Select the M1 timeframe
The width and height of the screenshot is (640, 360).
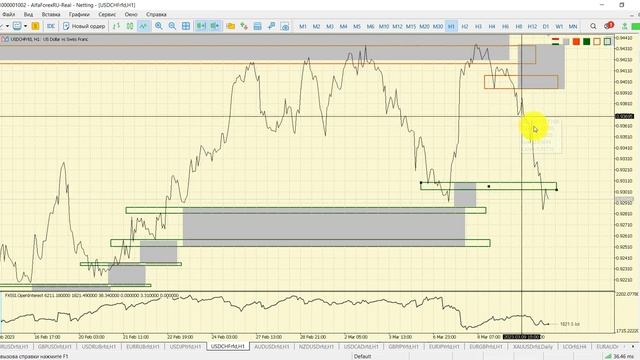(303, 26)
